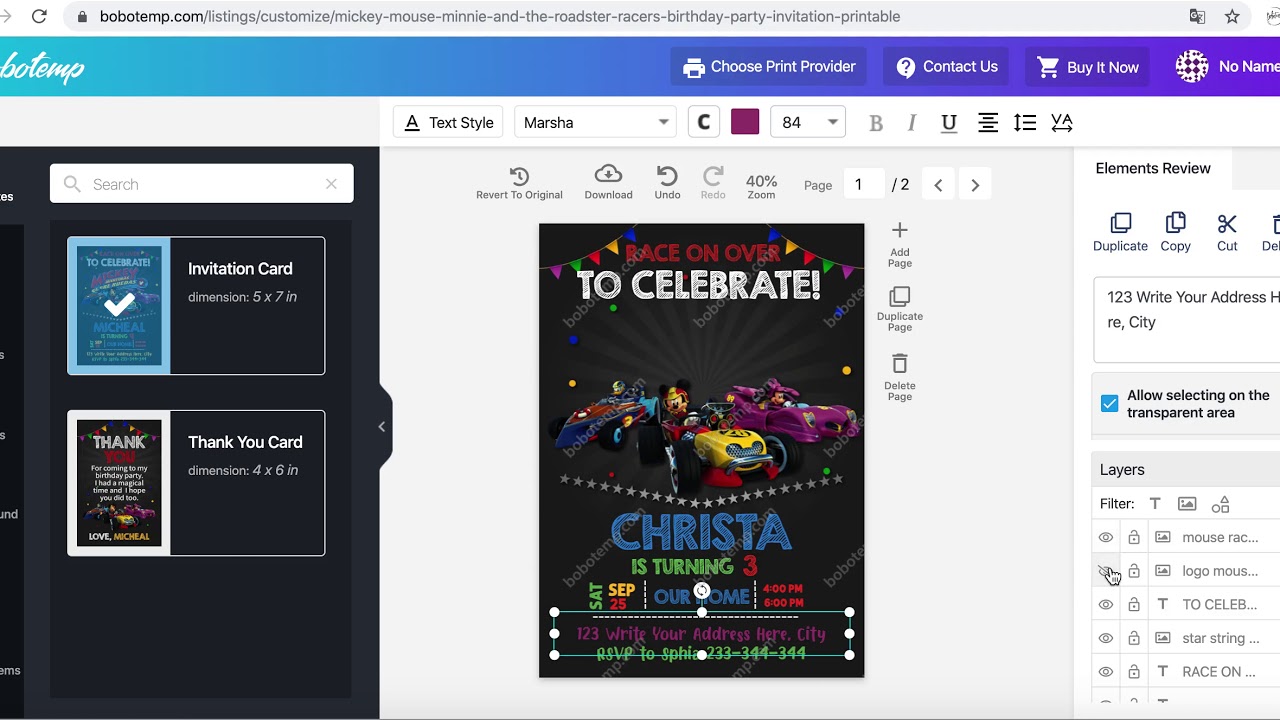The image size is (1280, 720).
Task: Lock the RACE ON... layer
Action: pyautogui.click(x=1134, y=671)
